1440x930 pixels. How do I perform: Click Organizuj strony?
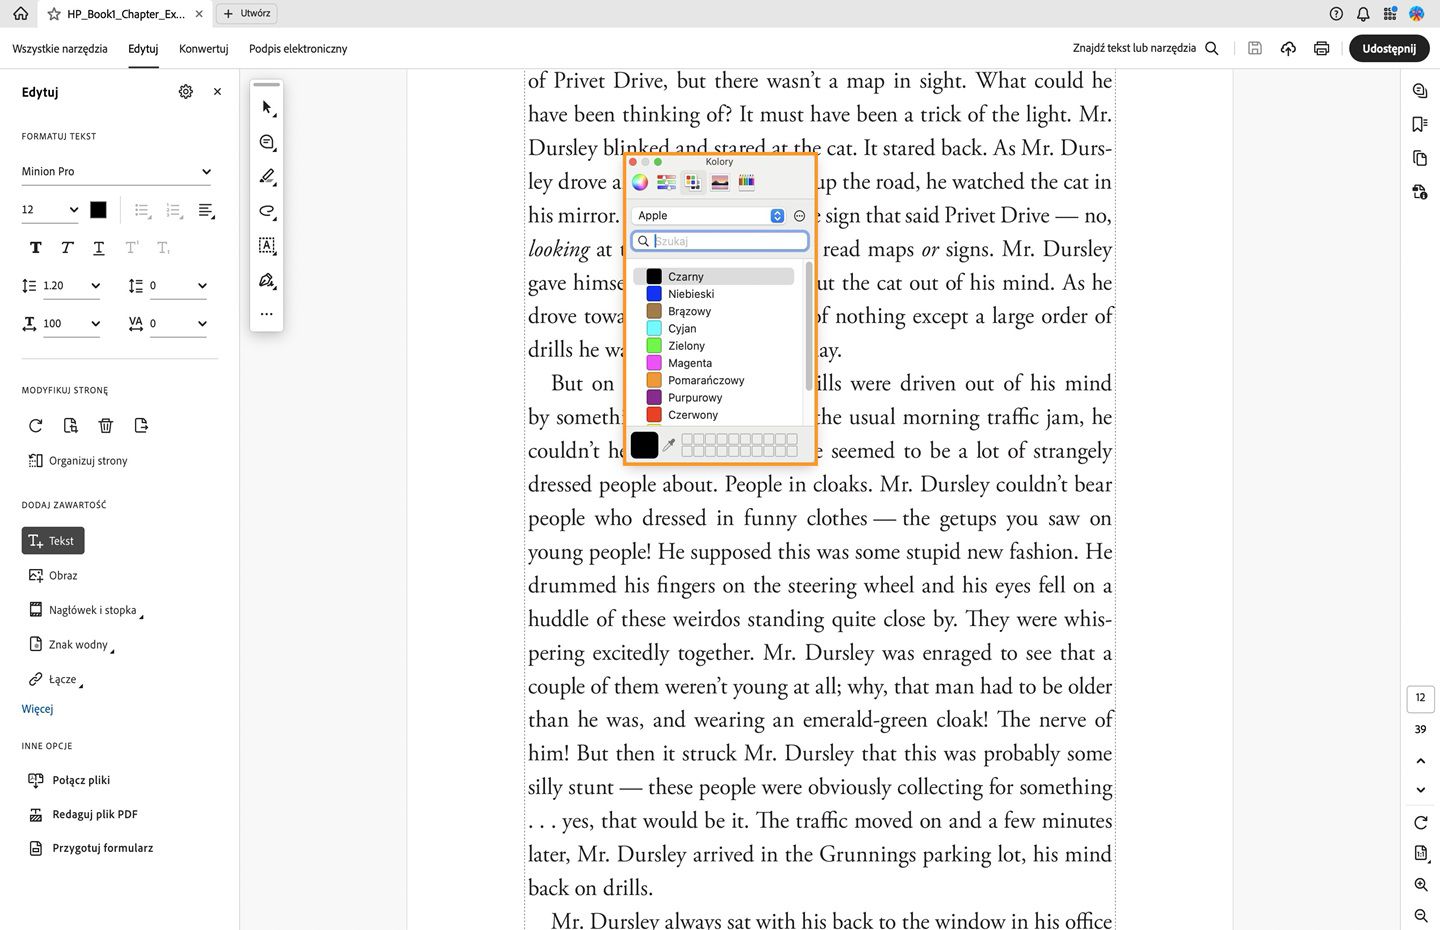click(78, 461)
